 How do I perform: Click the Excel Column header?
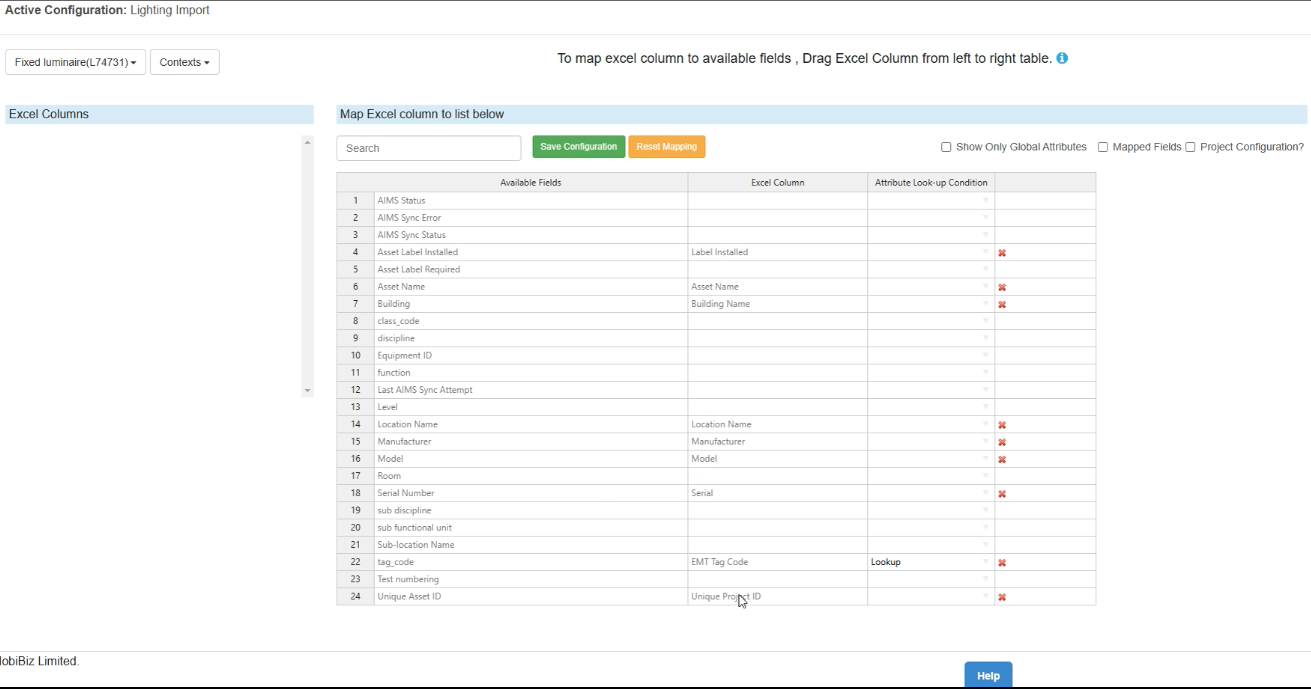coord(777,183)
